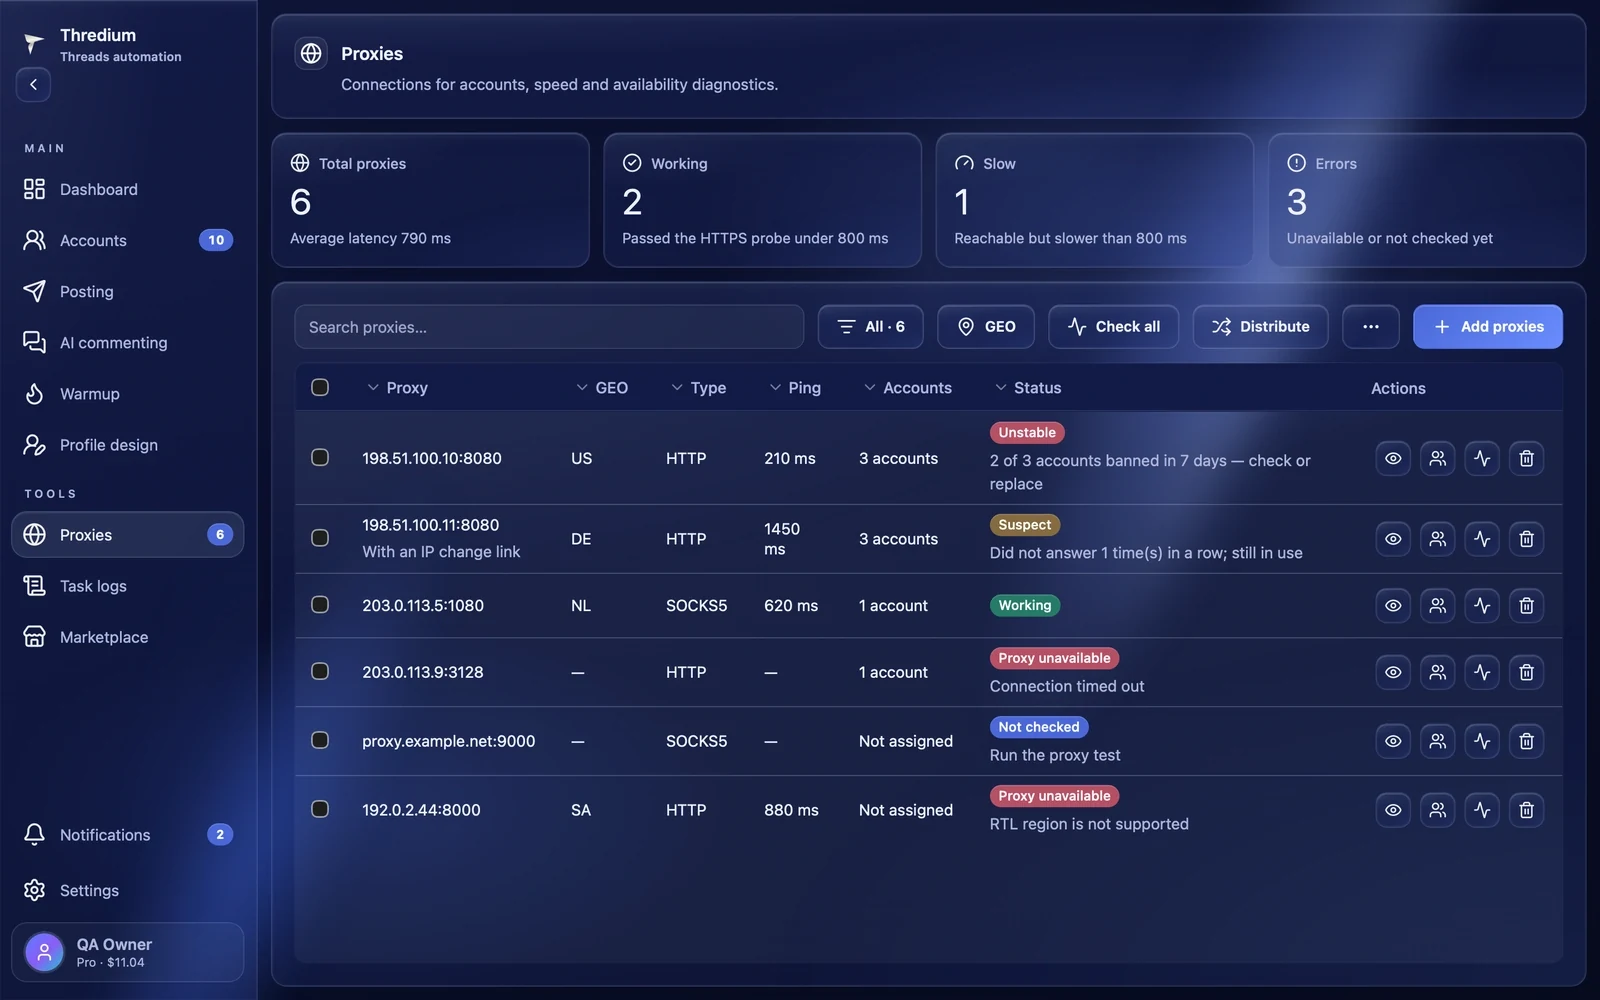
Task: Run ping check on 198.51.100.11:8080
Action: coord(1482,539)
